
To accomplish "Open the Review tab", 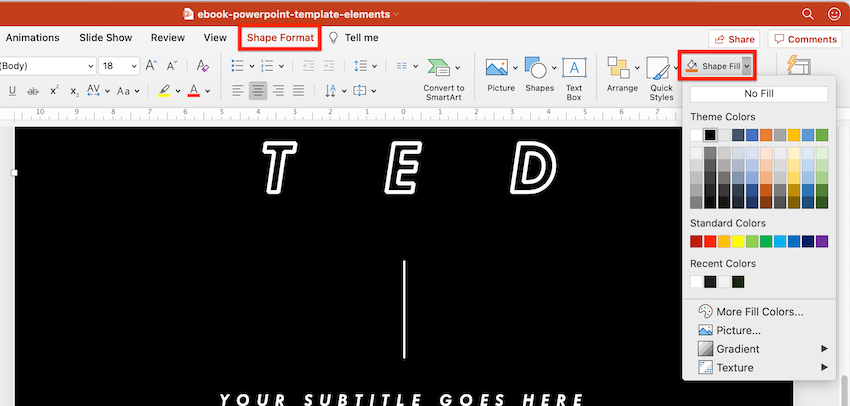I will [x=167, y=38].
